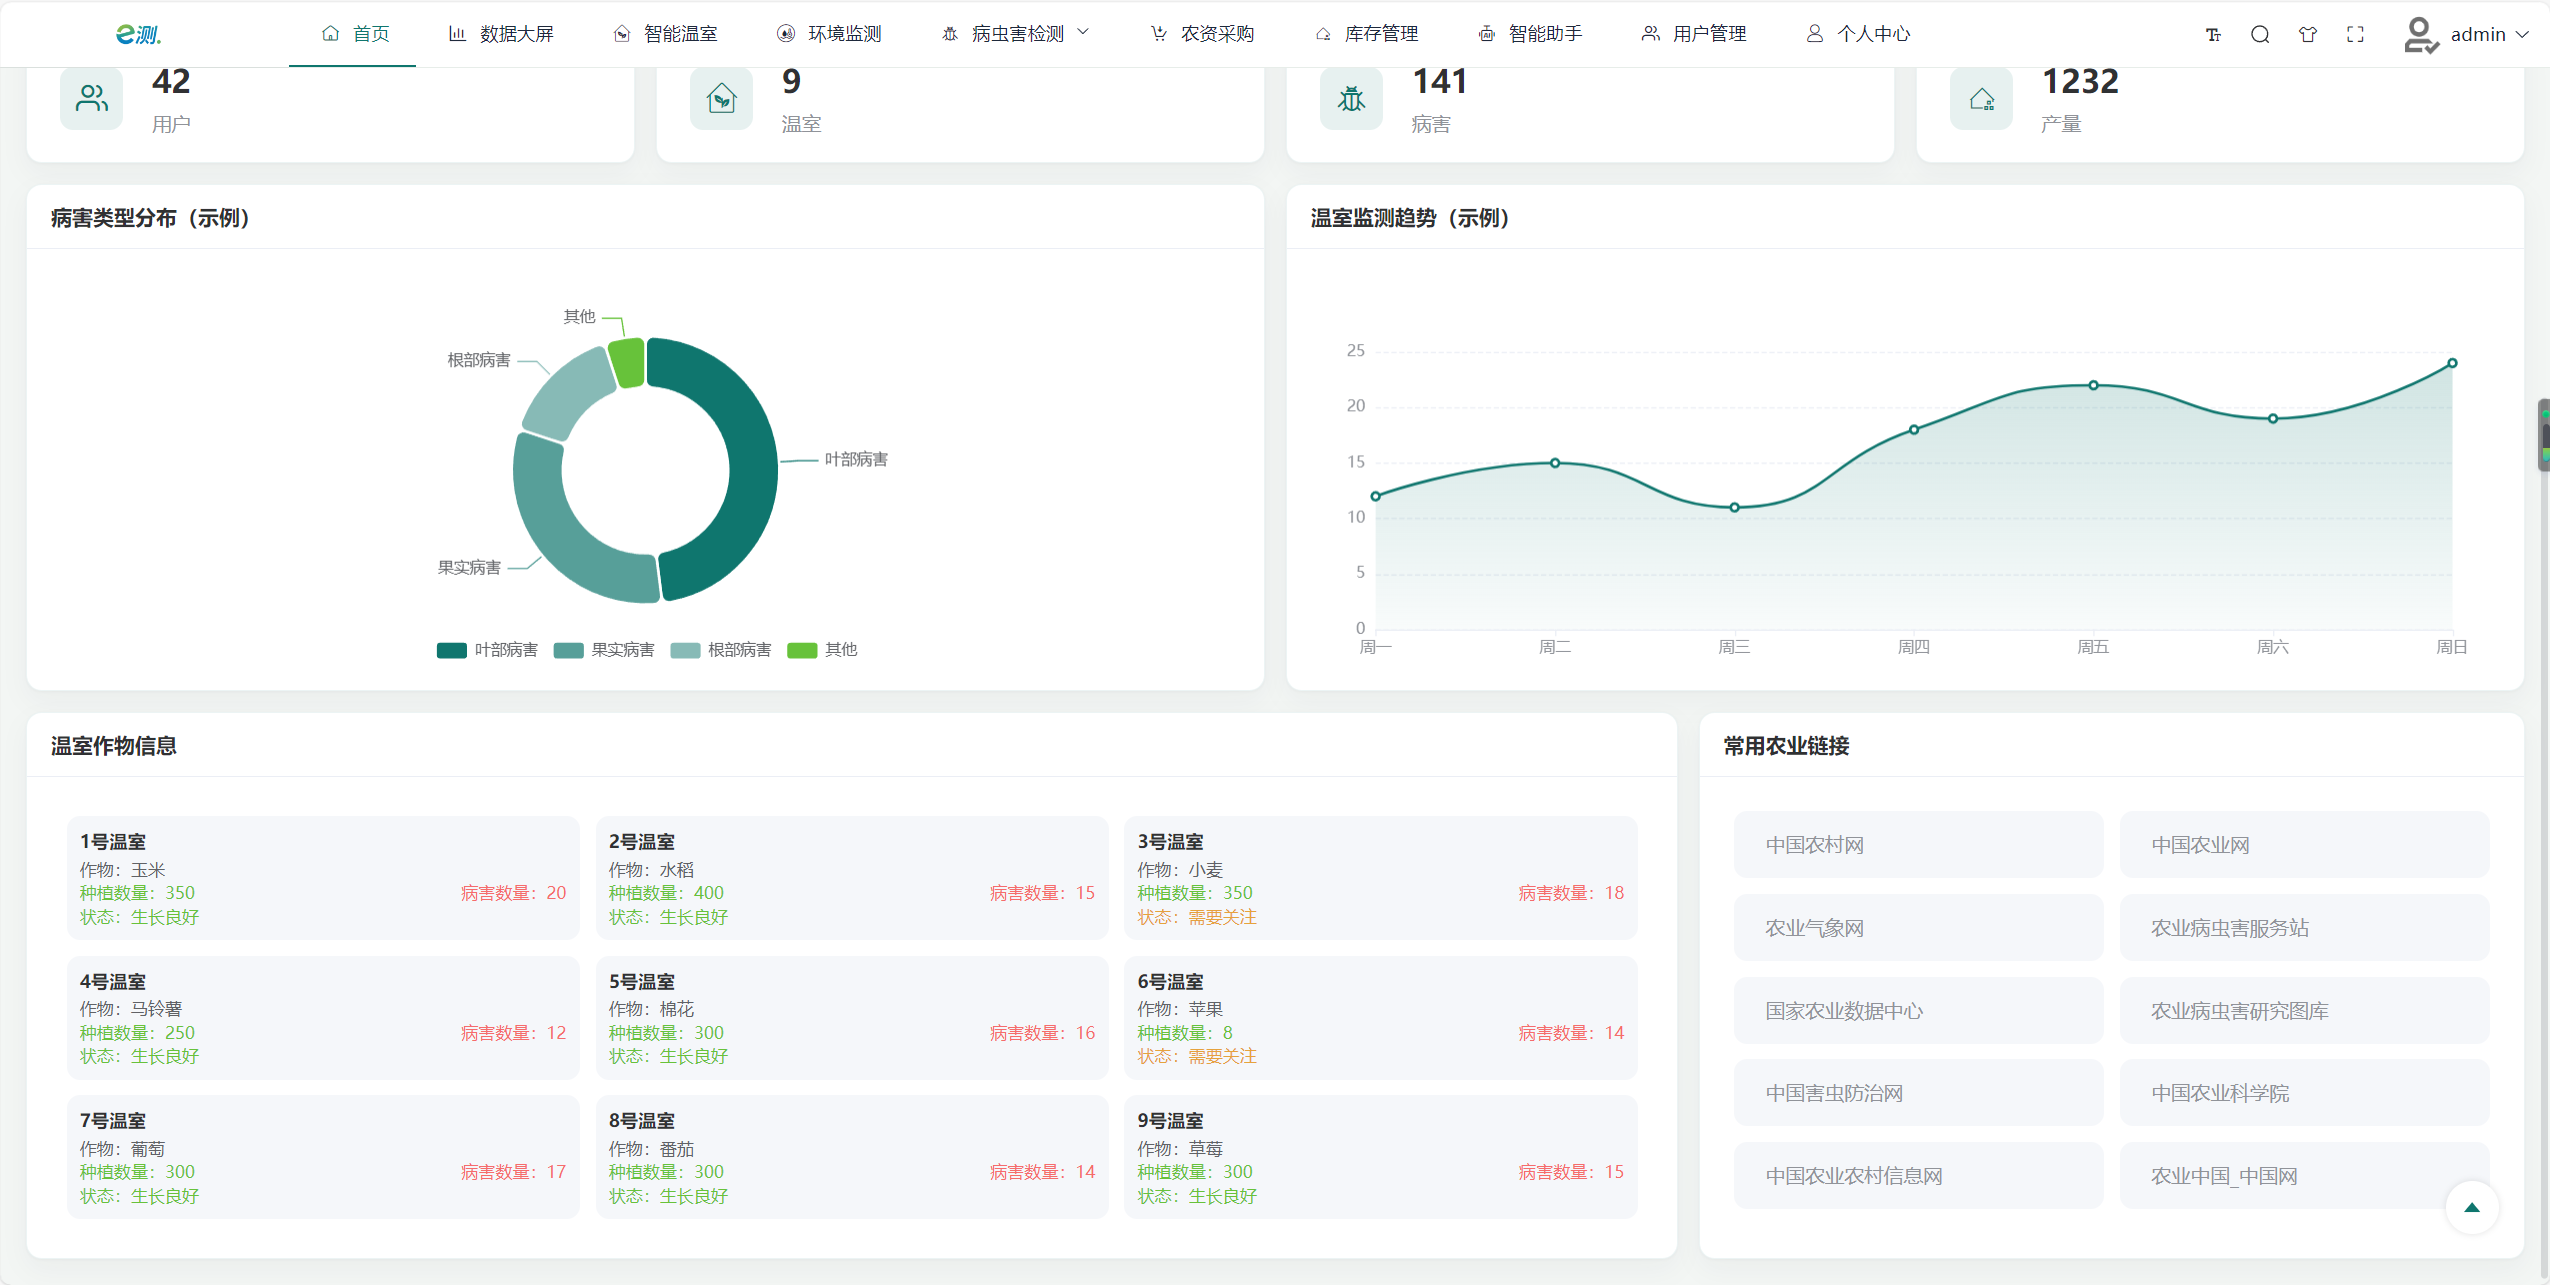The height and width of the screenshot is (1285, 2550).
Task: Click the greenhouse icon beside 智能温室
Action: [x=621, y=34]
